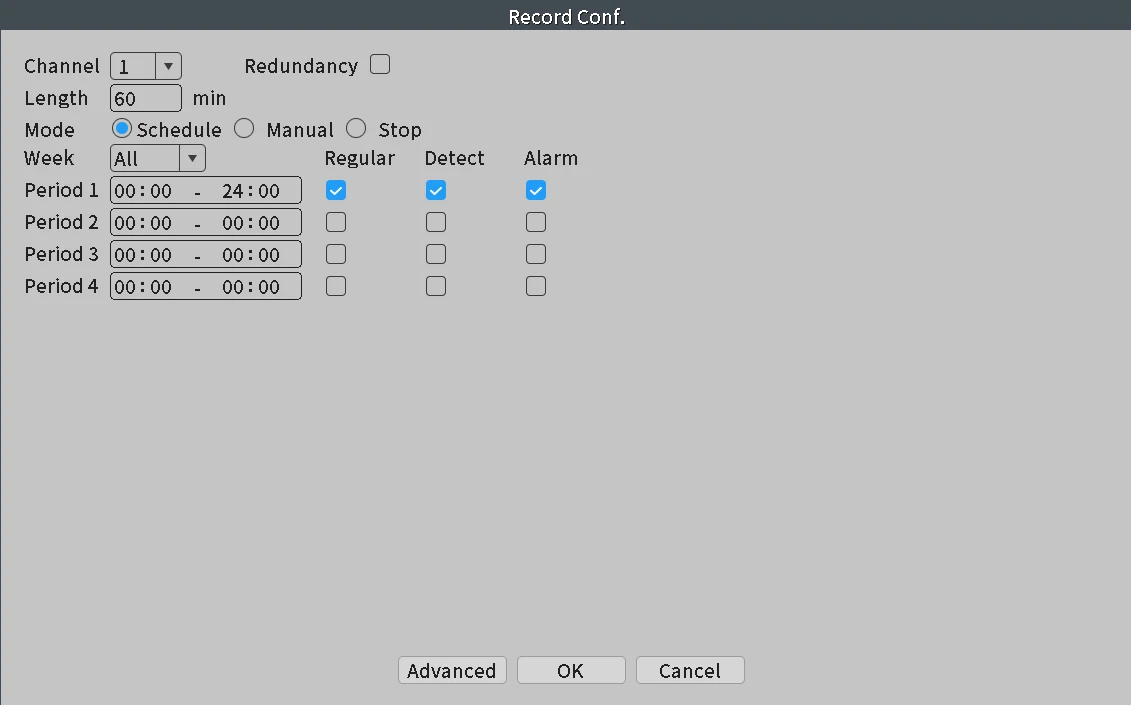
Task: Confirm settings with the OK button
Action: tap(571, 670)
